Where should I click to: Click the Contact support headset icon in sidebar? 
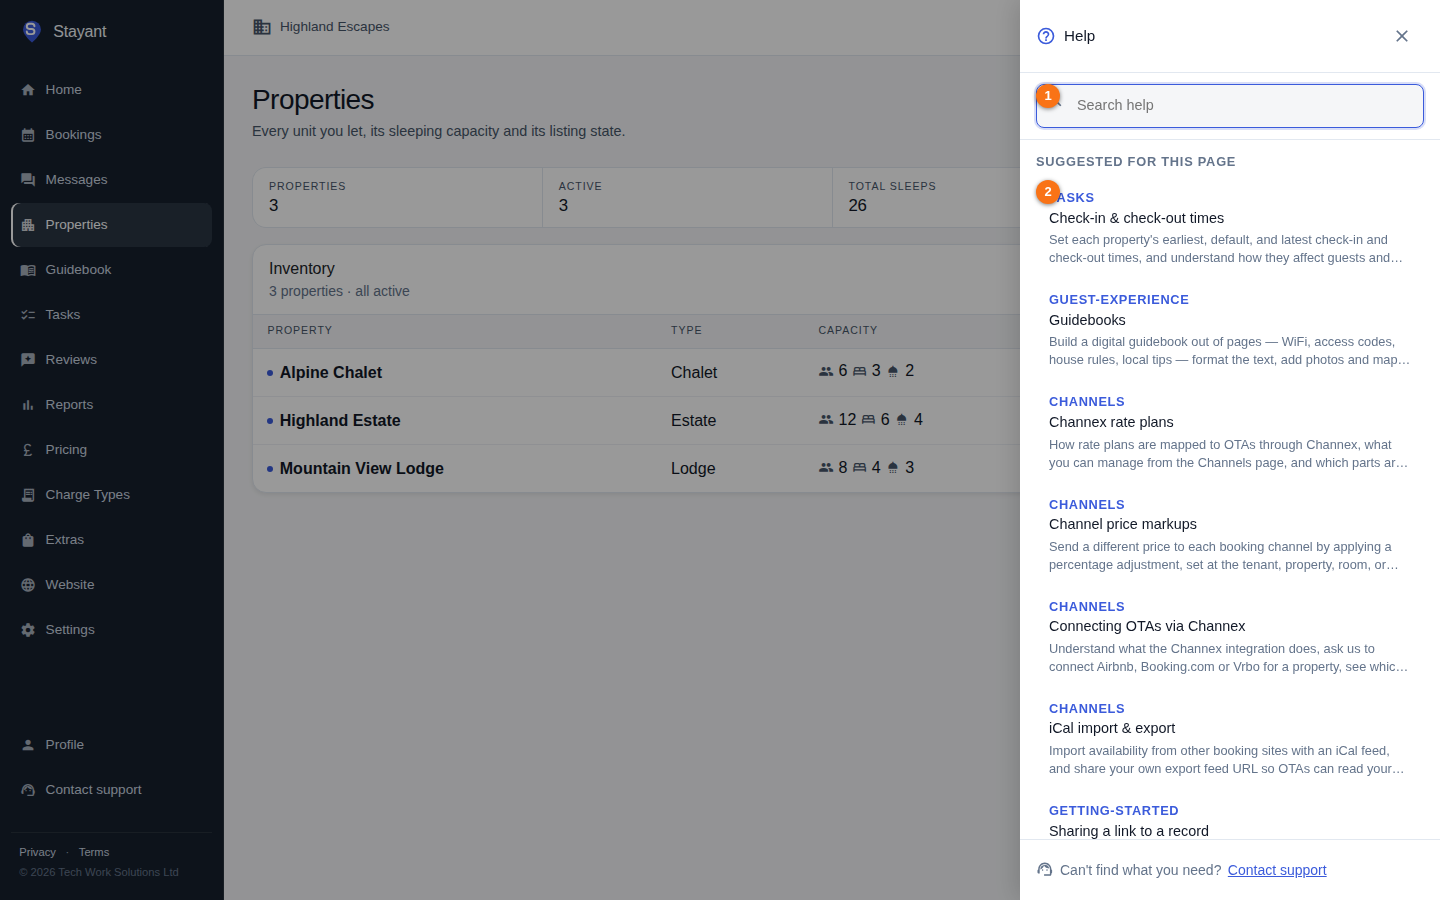coord(28,790)
